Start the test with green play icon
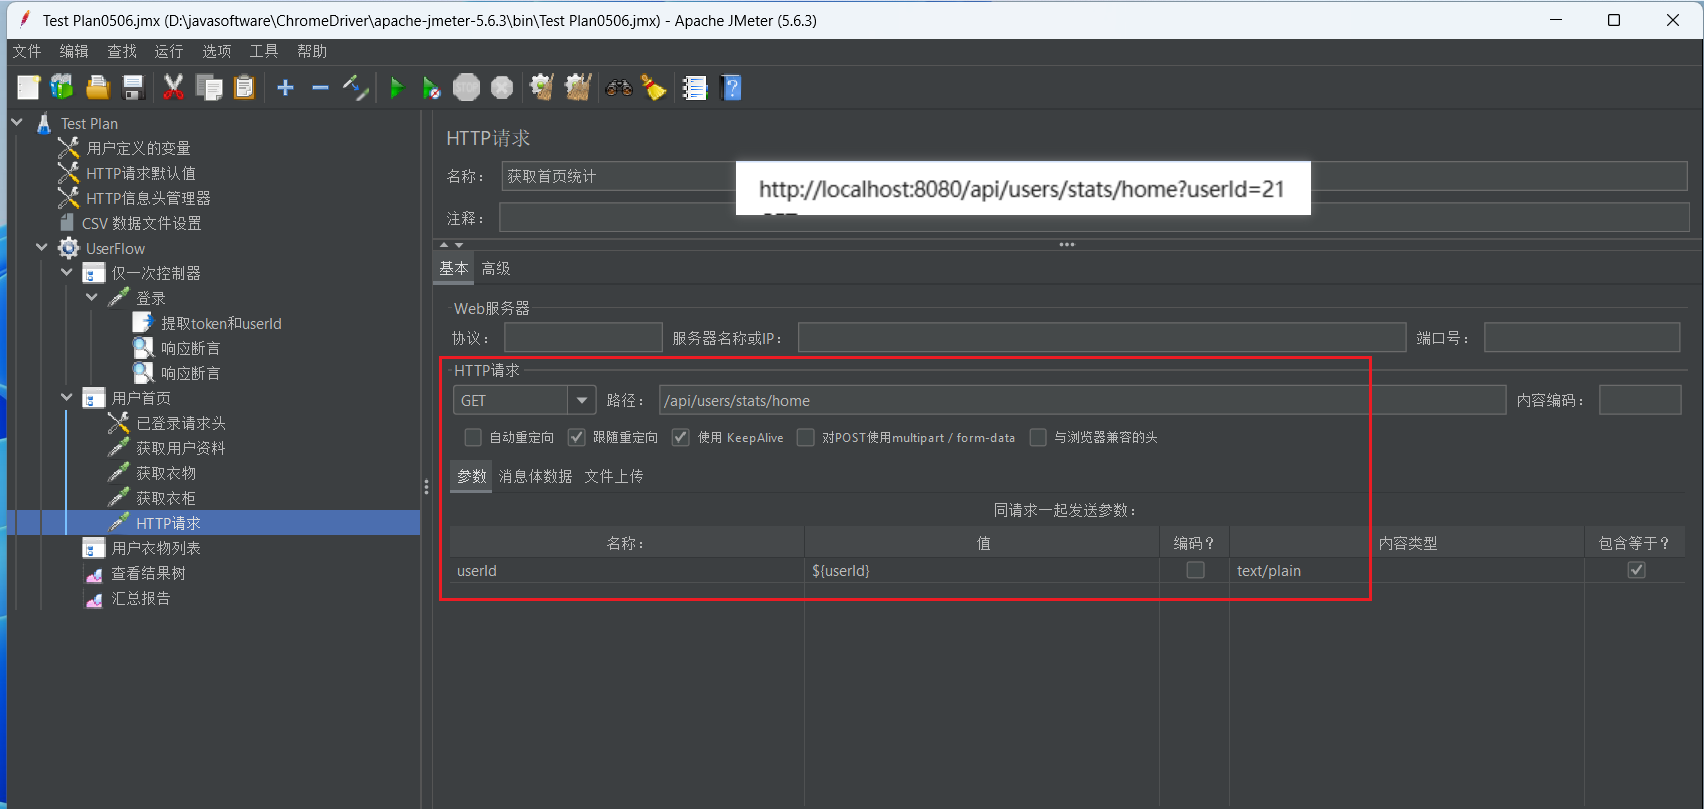This screenshot has height=809, width=1704. (x=397, y=88)
